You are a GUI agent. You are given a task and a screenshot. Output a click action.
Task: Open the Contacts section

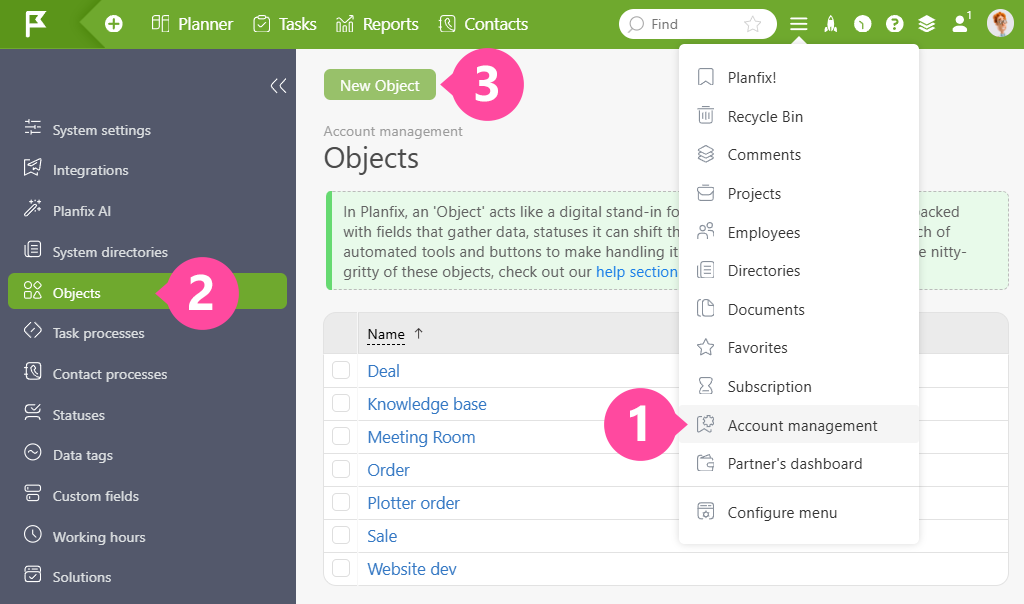(483, 24)
